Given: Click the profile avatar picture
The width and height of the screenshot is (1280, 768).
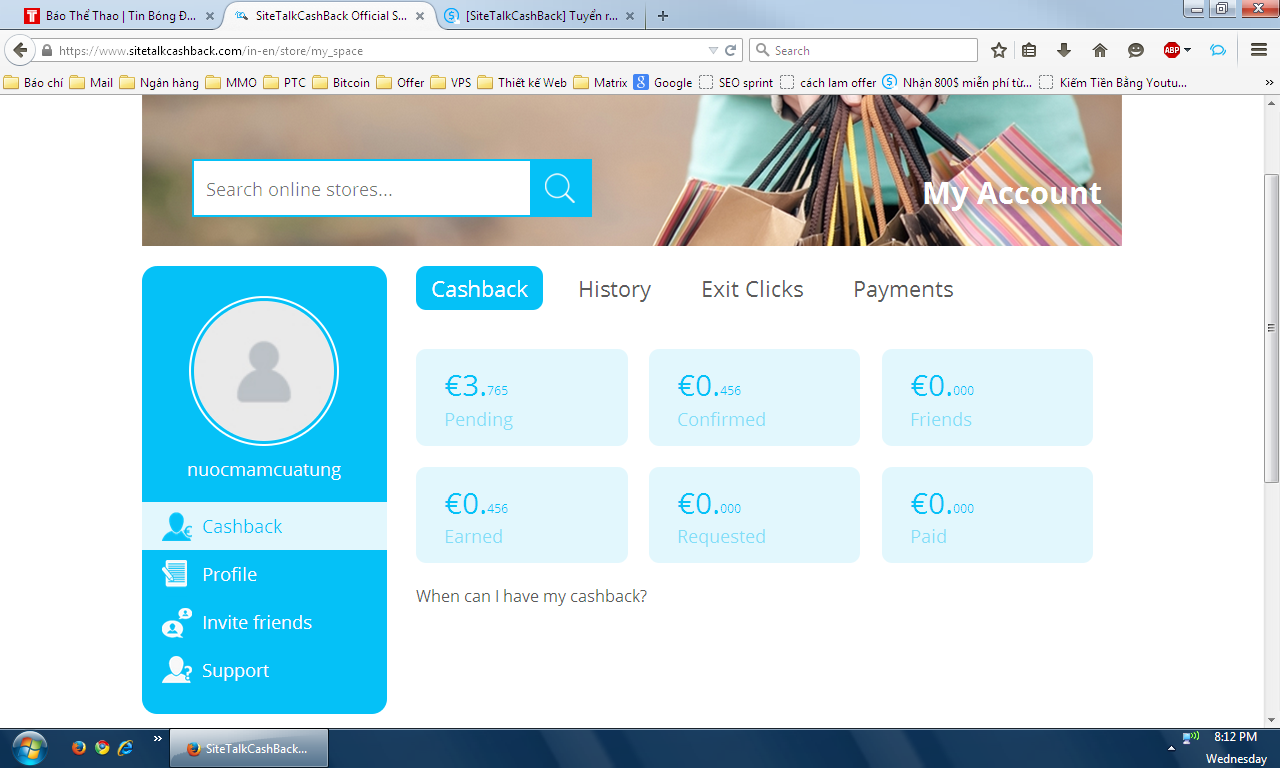Looking at the screenshot, I should point(264,371).
